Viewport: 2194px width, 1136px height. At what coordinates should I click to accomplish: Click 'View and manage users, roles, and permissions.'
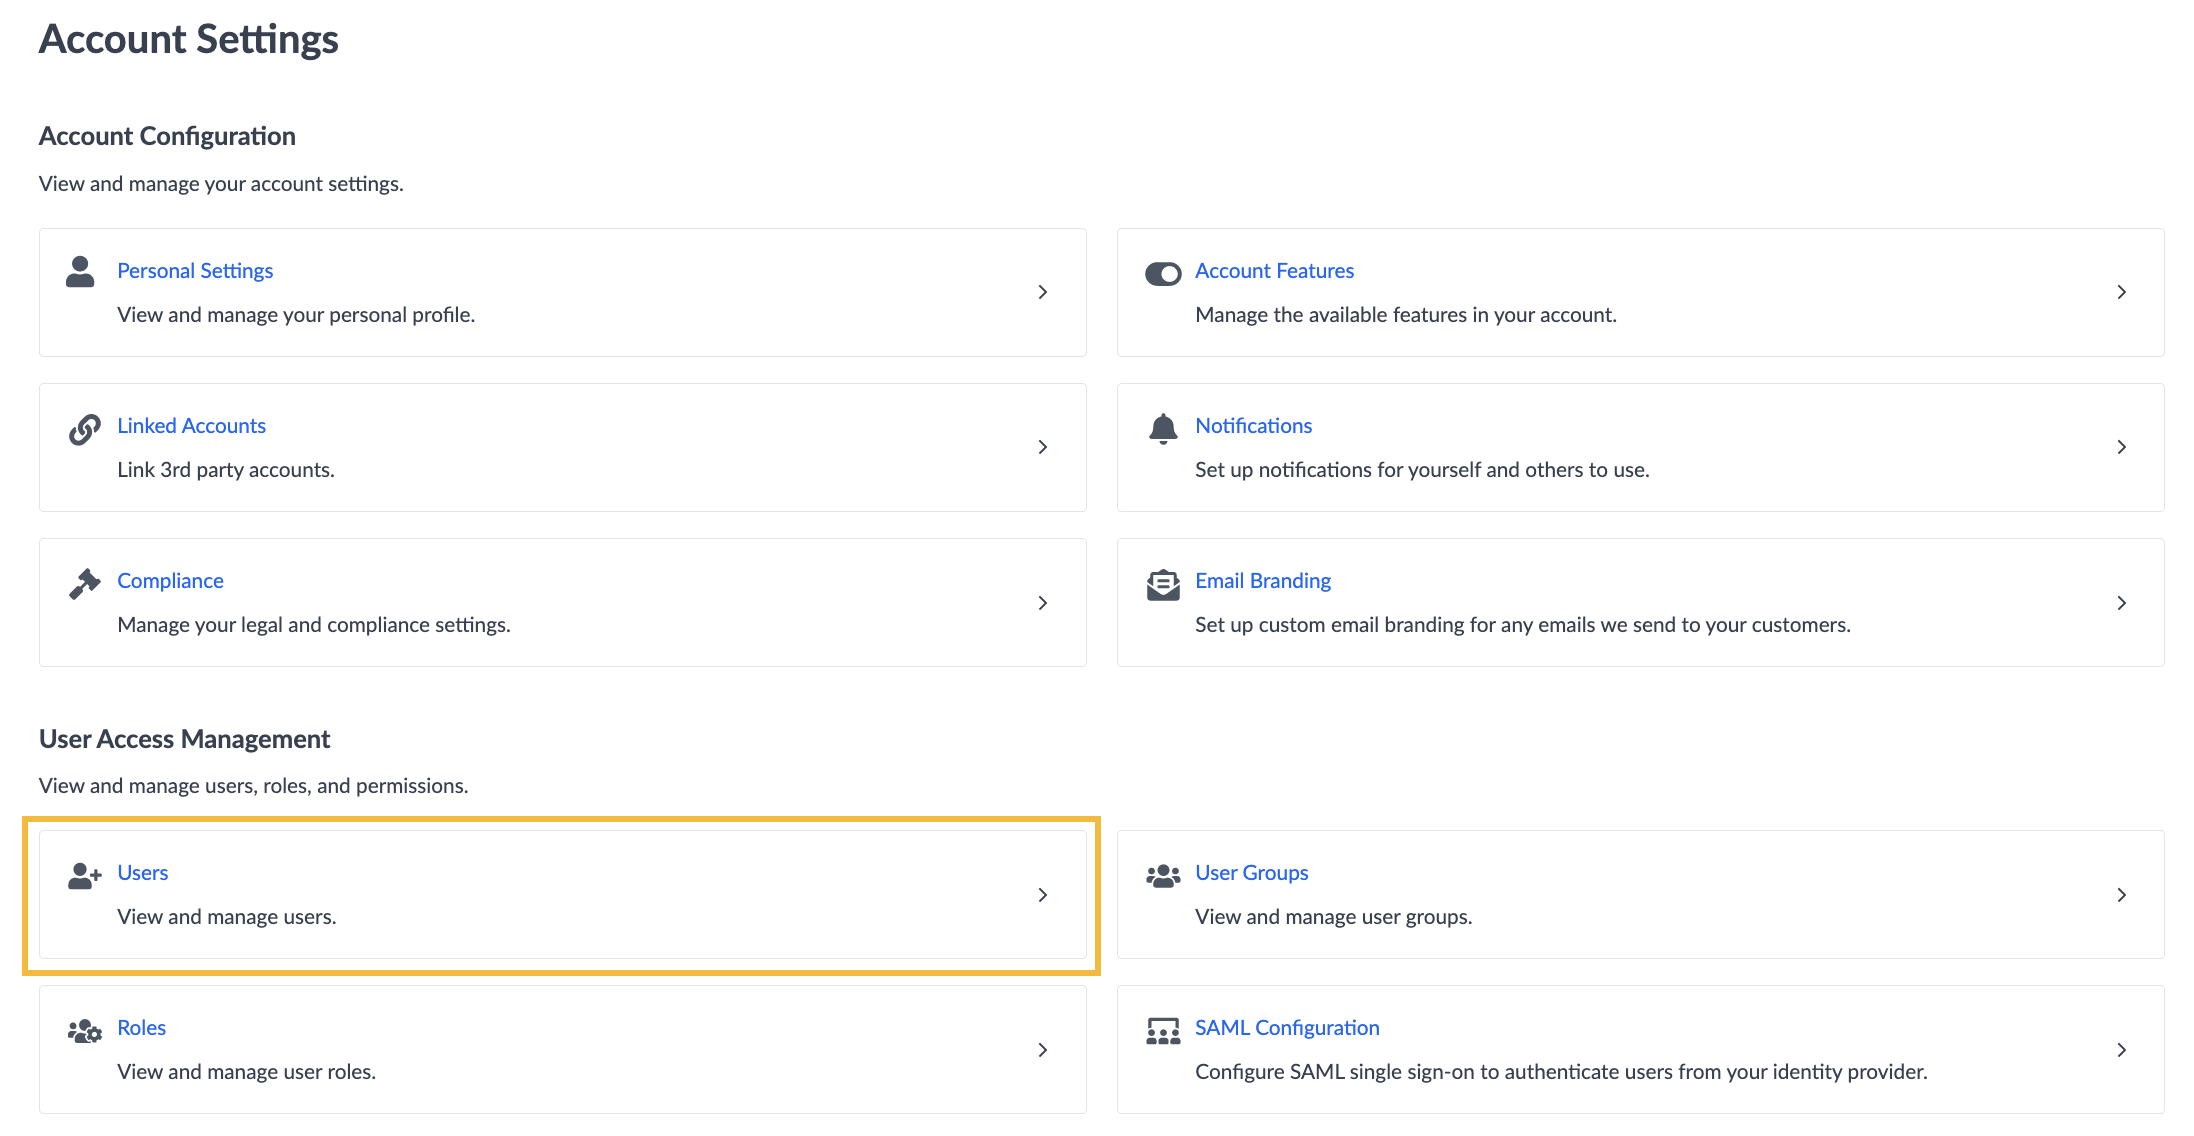coord(253,786)
